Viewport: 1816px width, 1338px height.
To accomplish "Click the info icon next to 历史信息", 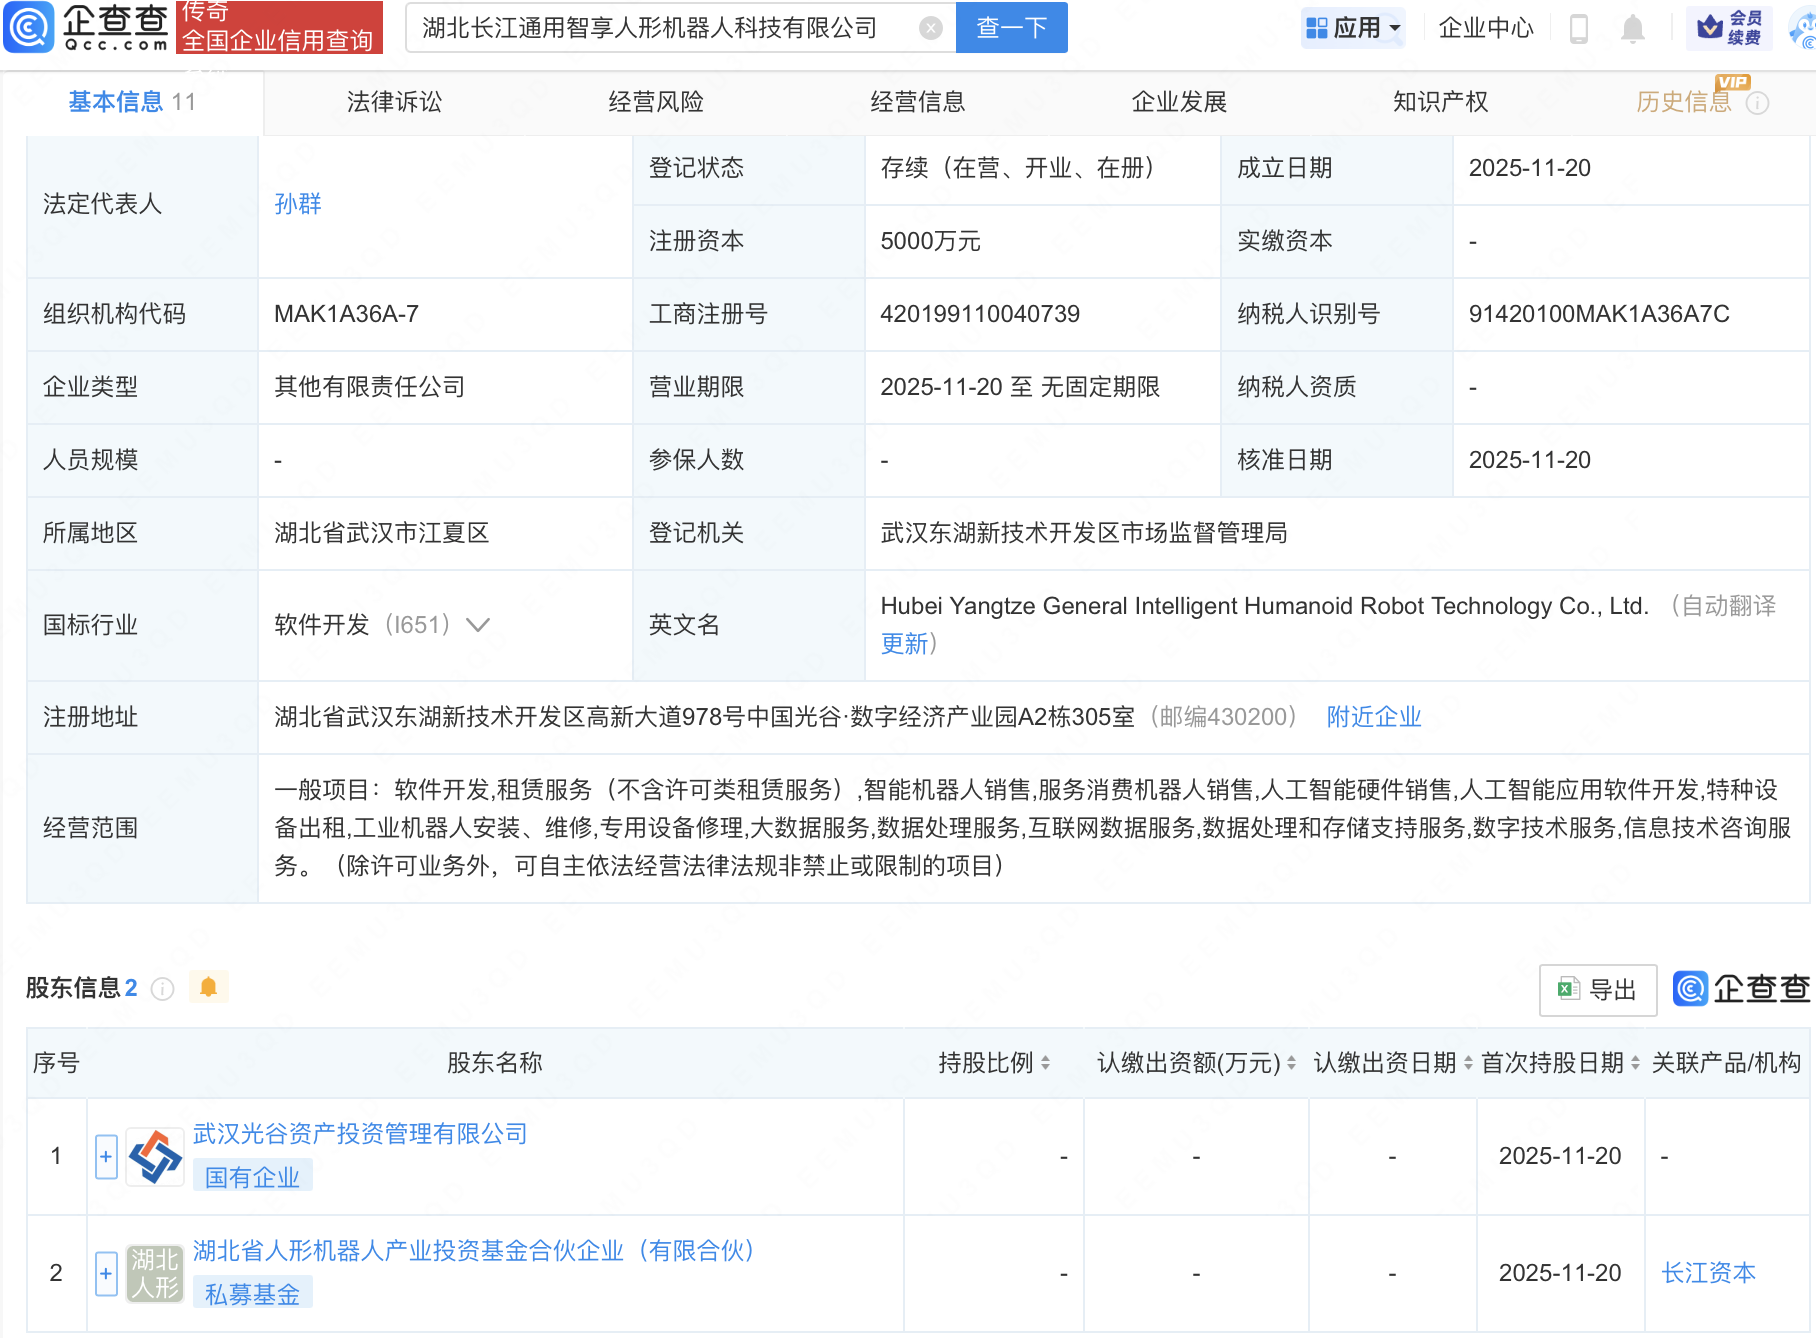I will (x=1757, y=103).
